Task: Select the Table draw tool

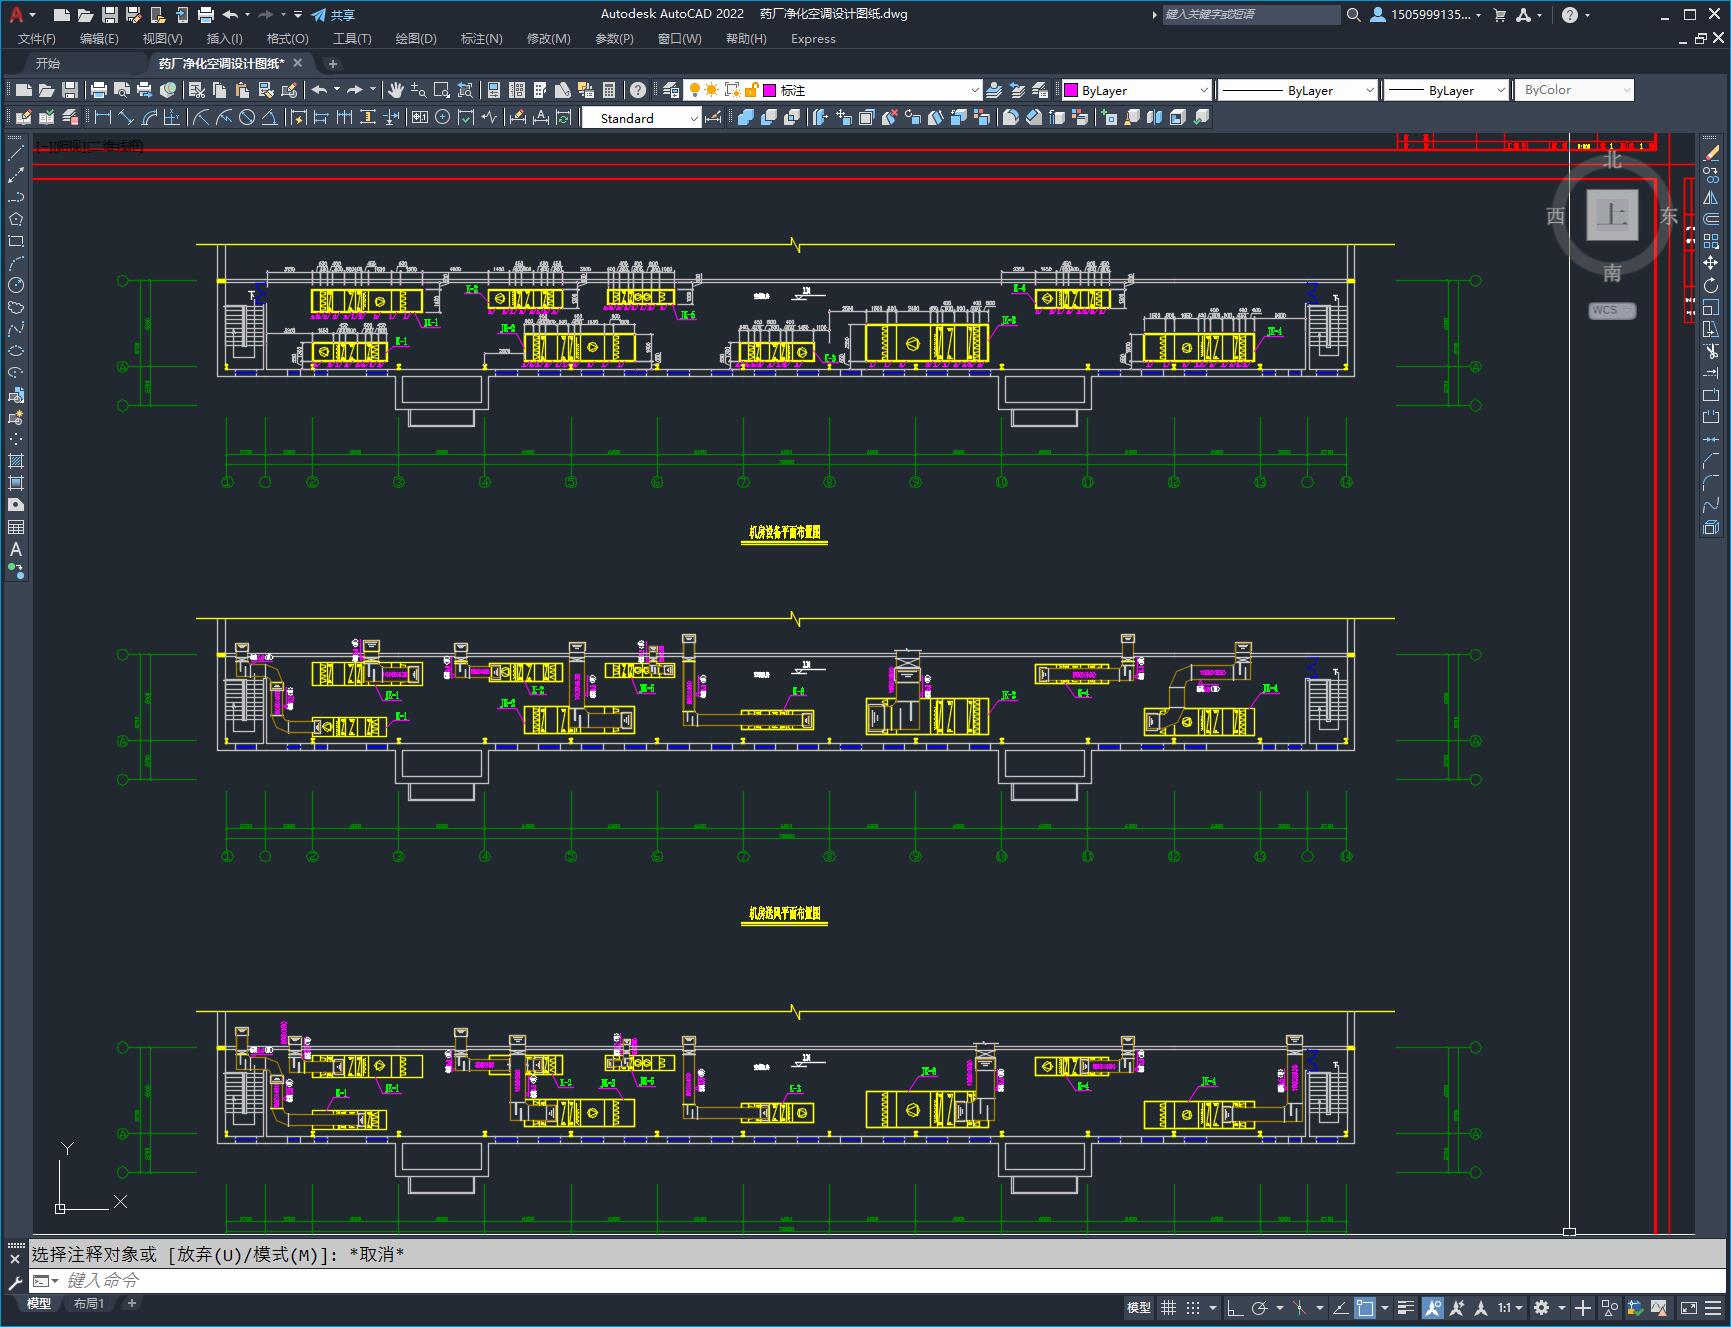Action: pos(16,527)
